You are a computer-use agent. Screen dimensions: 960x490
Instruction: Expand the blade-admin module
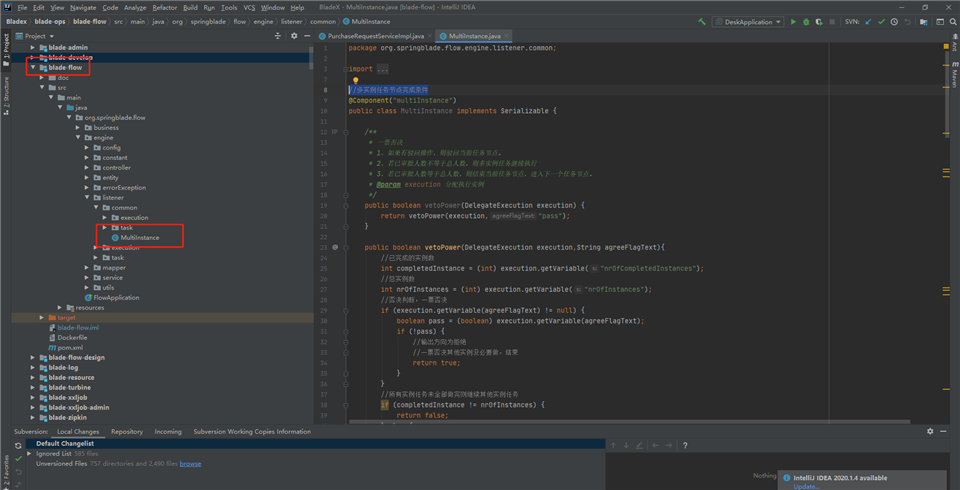[32, 47]
